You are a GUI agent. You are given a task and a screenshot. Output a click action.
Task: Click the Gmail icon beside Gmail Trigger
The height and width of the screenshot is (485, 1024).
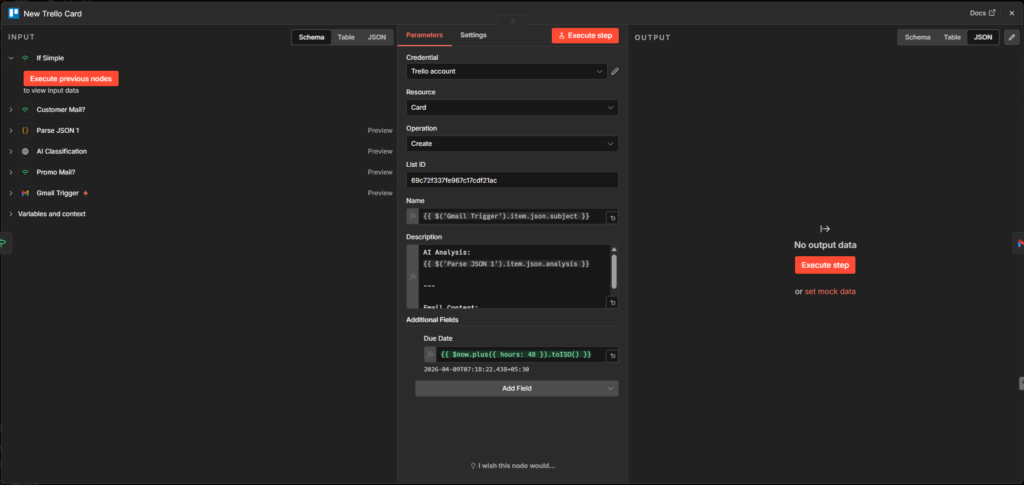coord(25,193)
